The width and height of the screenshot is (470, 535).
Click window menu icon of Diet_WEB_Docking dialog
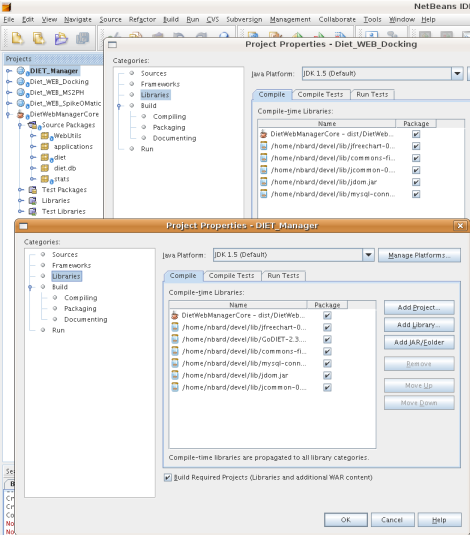click(112, 45)
